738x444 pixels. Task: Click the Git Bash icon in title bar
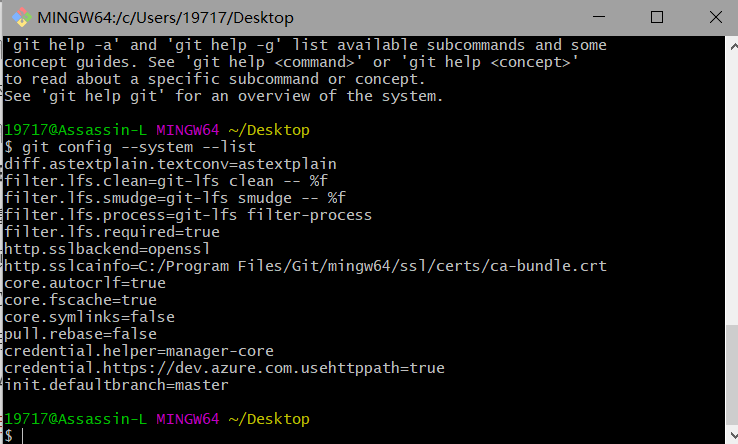pyautogui.click(x=17, y=17)
